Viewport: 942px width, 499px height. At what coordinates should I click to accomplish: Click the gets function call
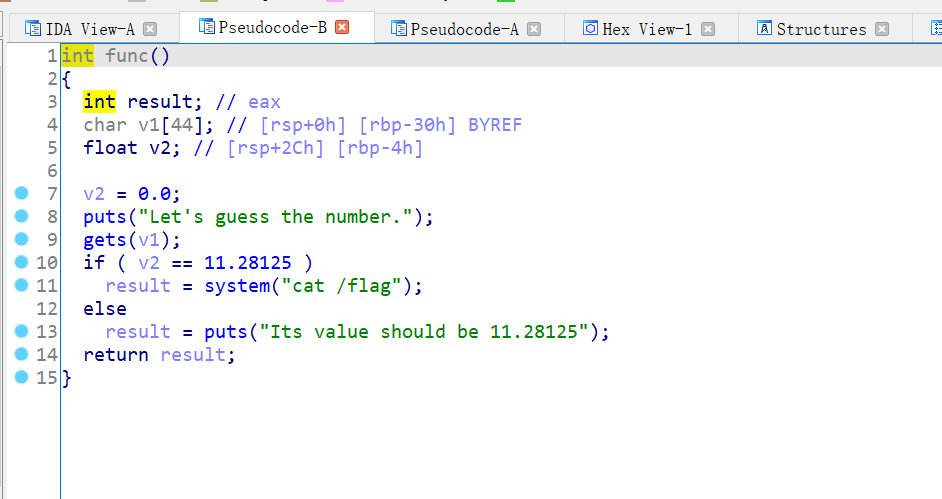coord(105,240)
